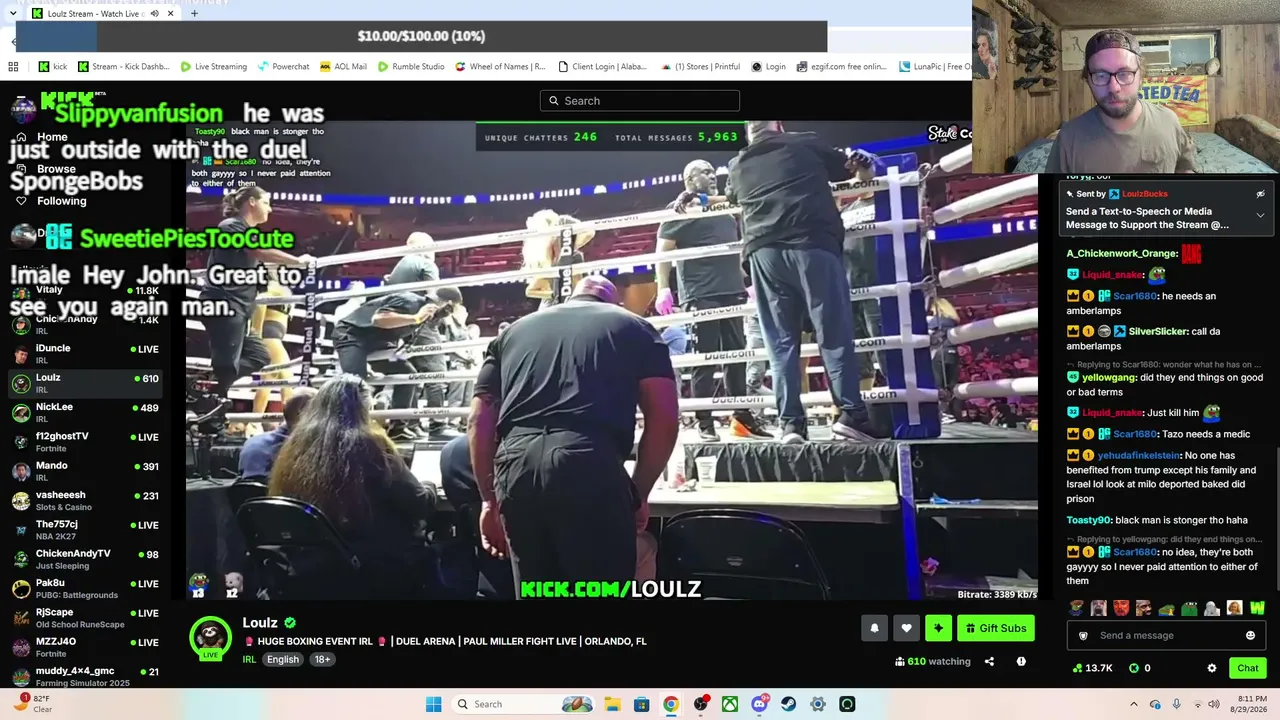
Task: Open a new browser tab
Action: tap(194, 14)
